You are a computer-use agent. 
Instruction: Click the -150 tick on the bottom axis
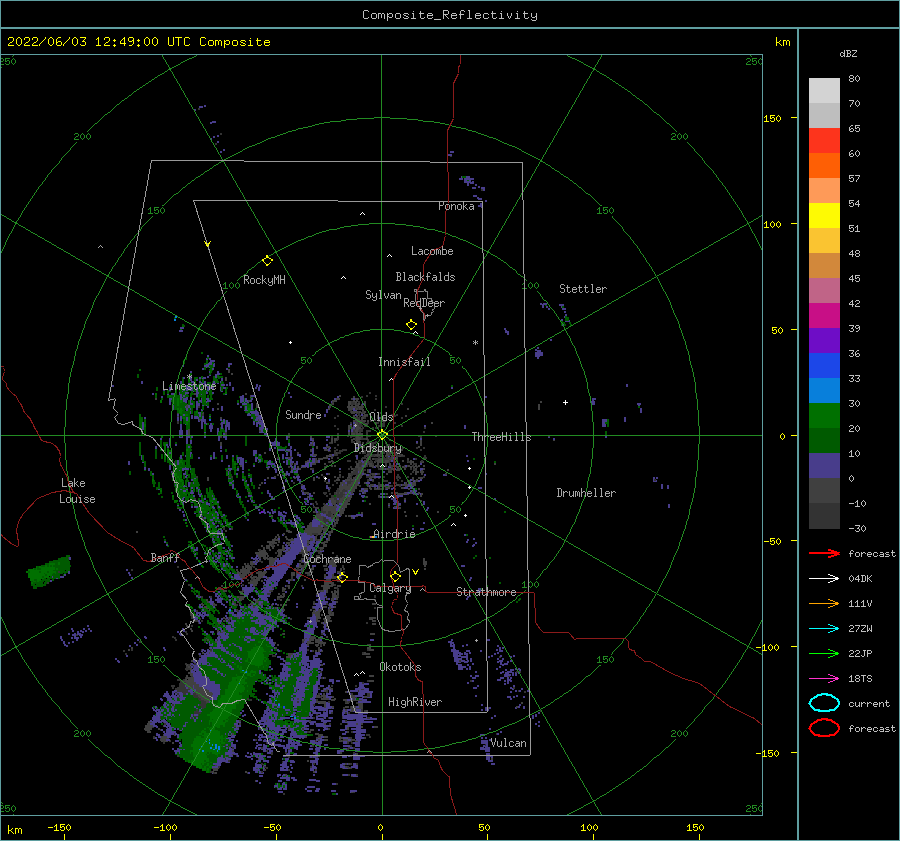click(59, 827)
